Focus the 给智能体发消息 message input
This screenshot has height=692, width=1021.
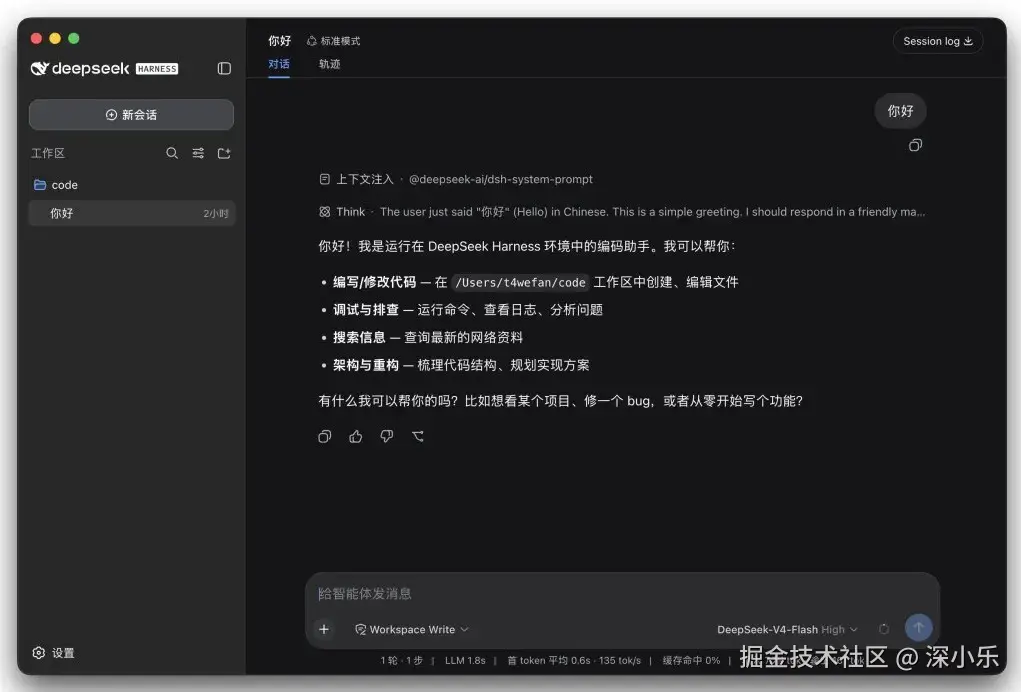coord(622,594)
